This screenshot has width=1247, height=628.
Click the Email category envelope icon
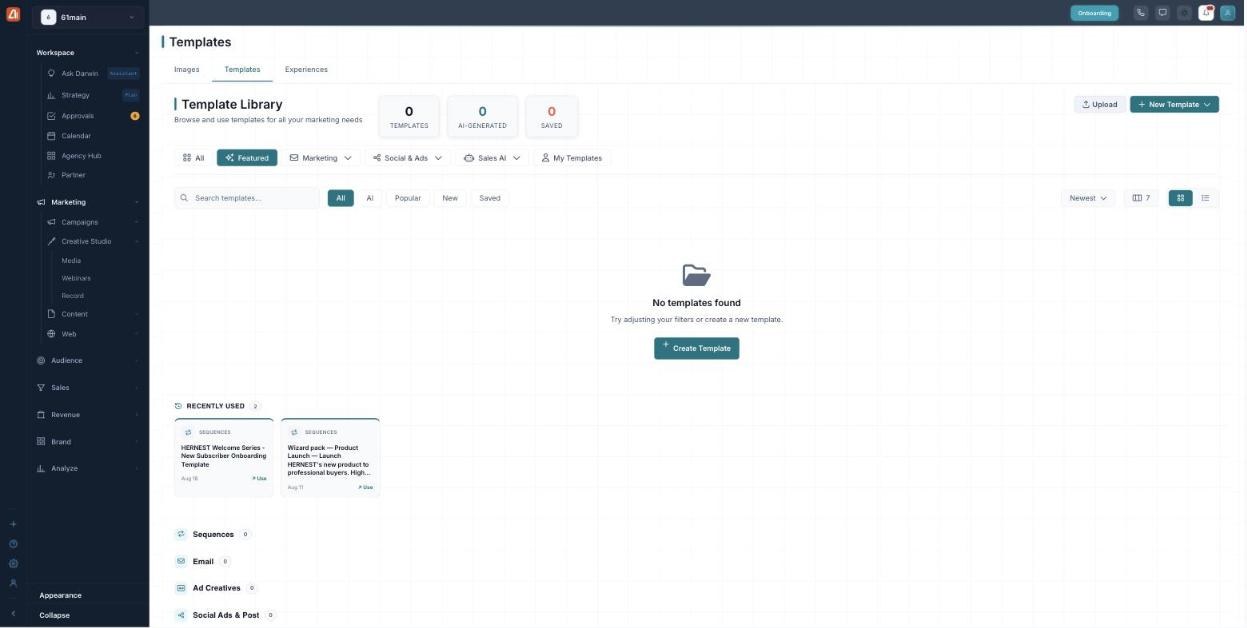click(181, 561)
